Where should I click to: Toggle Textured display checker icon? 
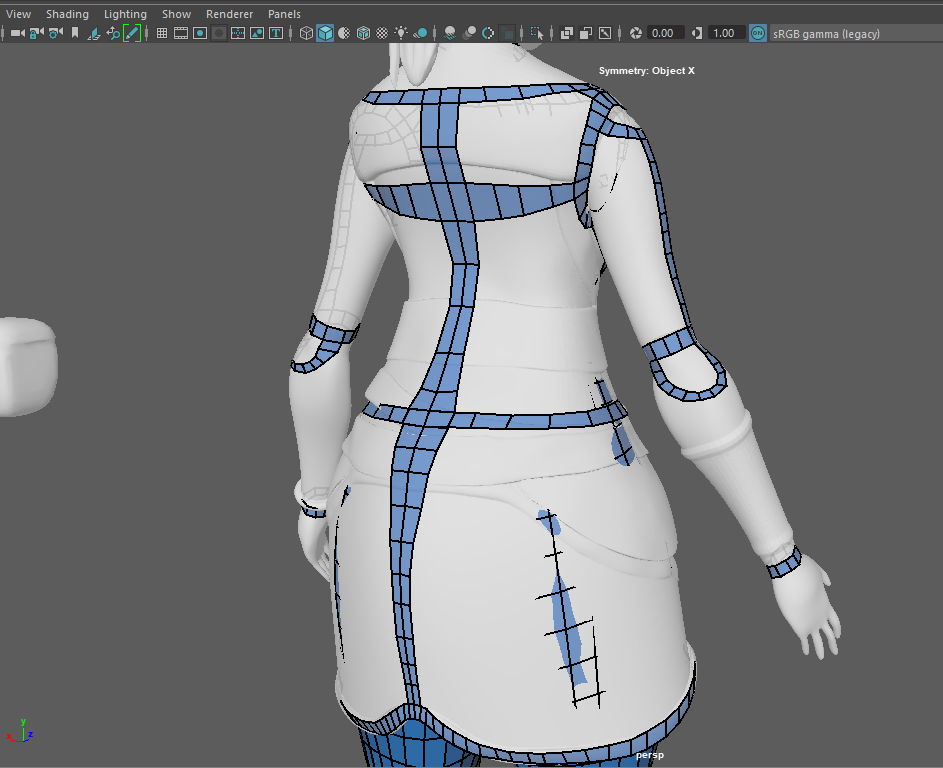click(x=382, y=33)
